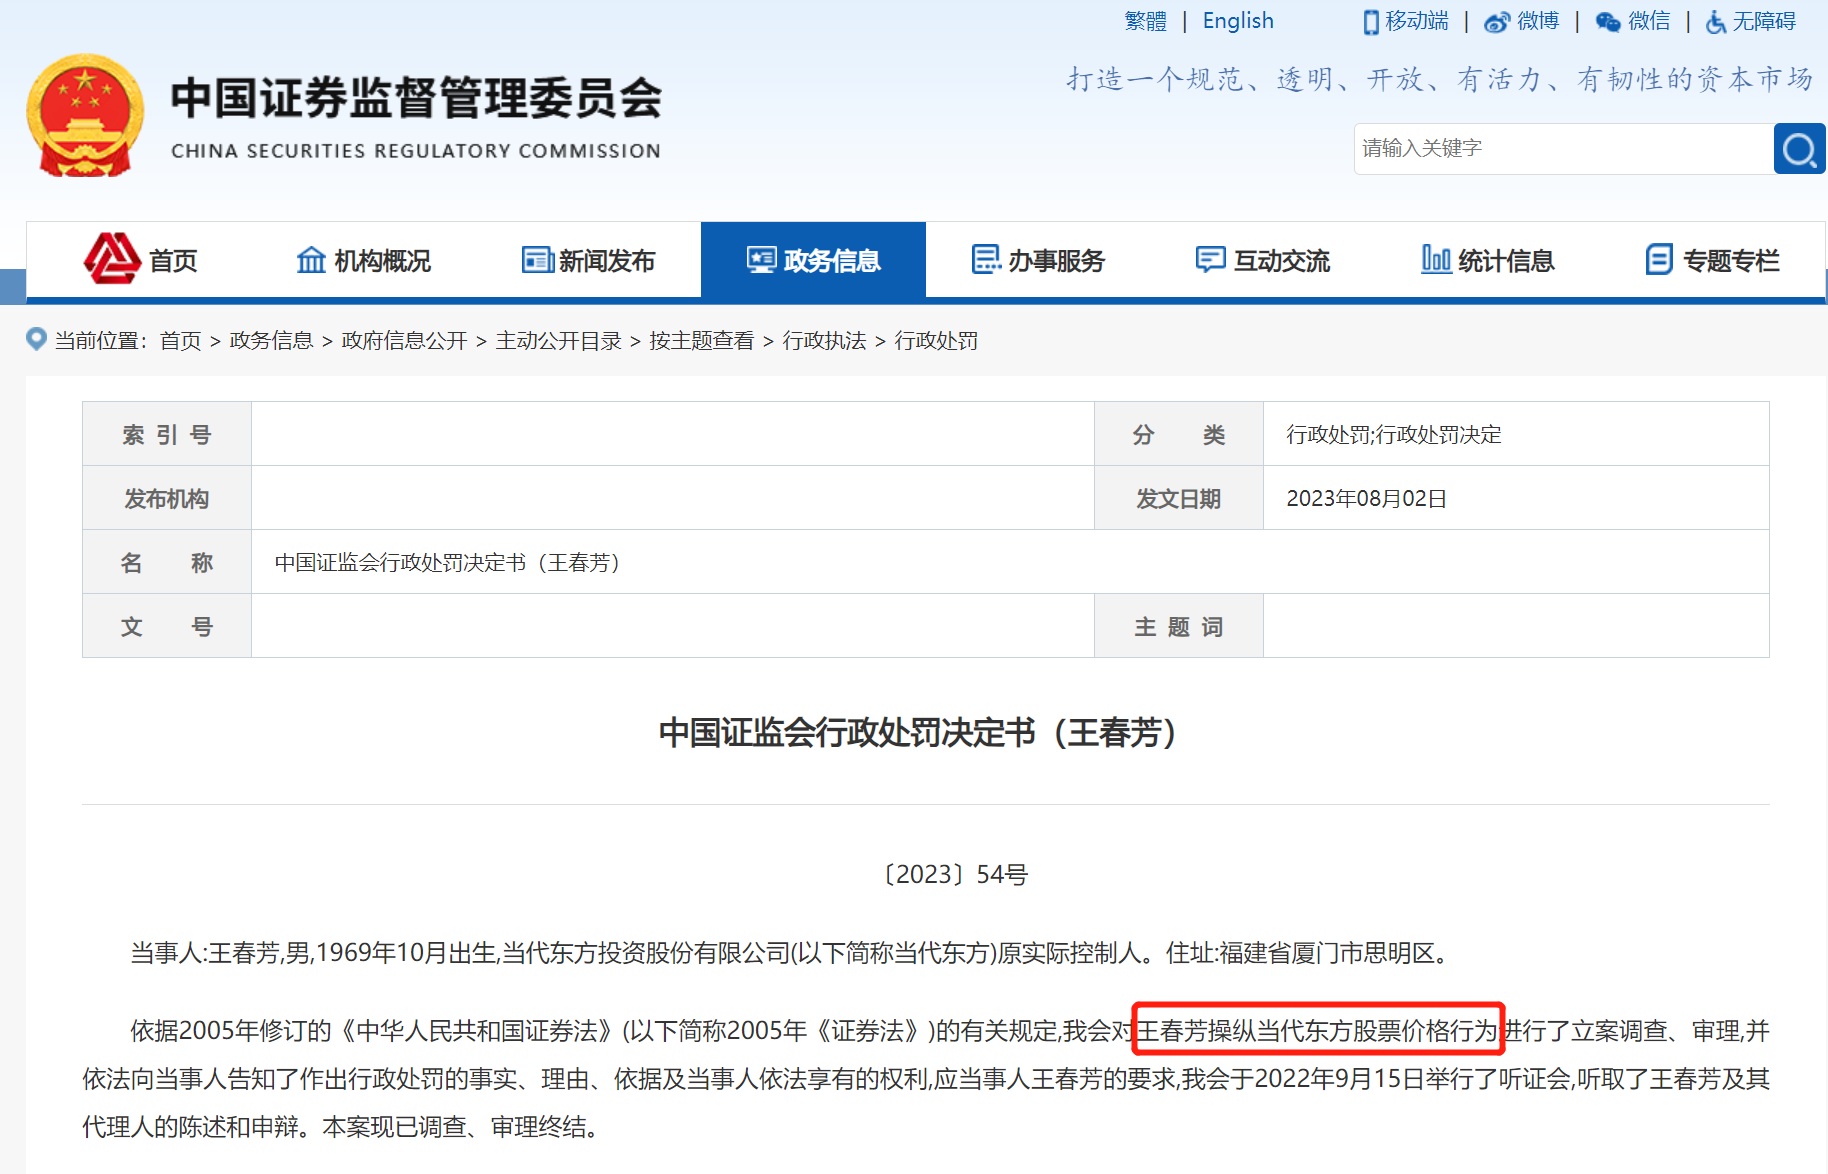
Task: Click the location pin icon before 当前位置
Action: point(36,339)
